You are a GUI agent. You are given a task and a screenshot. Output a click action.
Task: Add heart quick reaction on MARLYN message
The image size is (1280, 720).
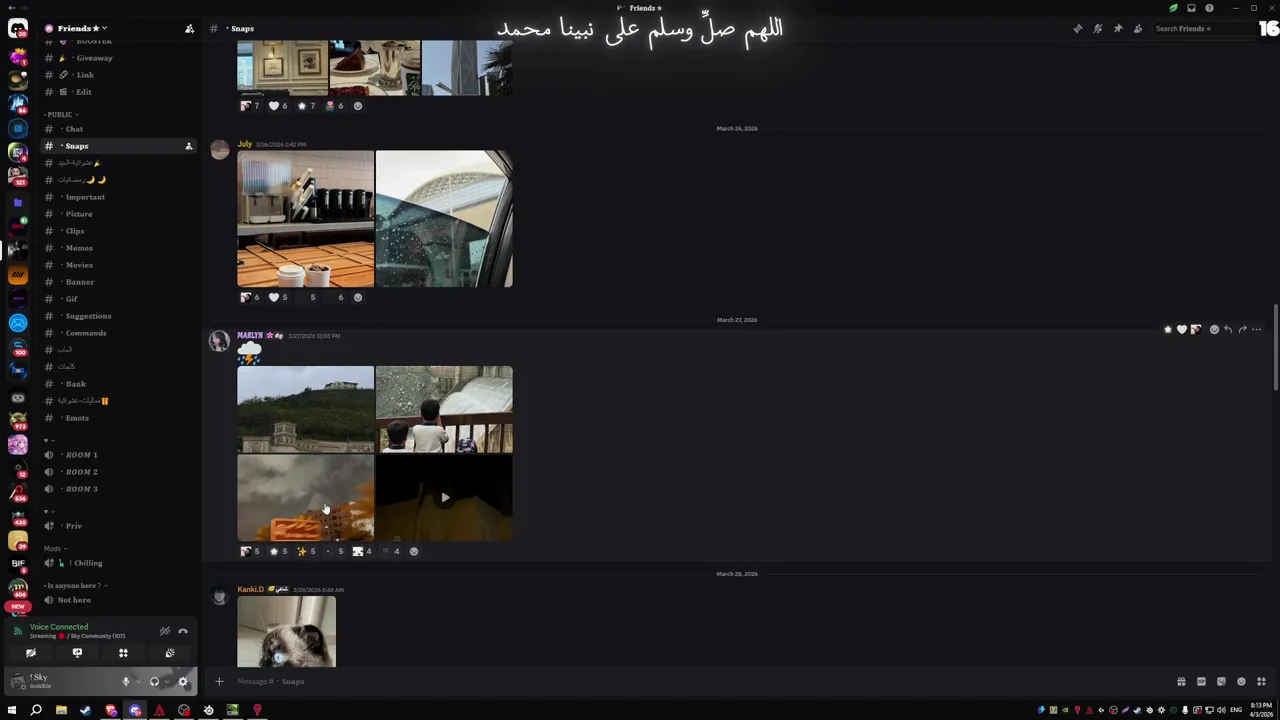[1181, 329]
